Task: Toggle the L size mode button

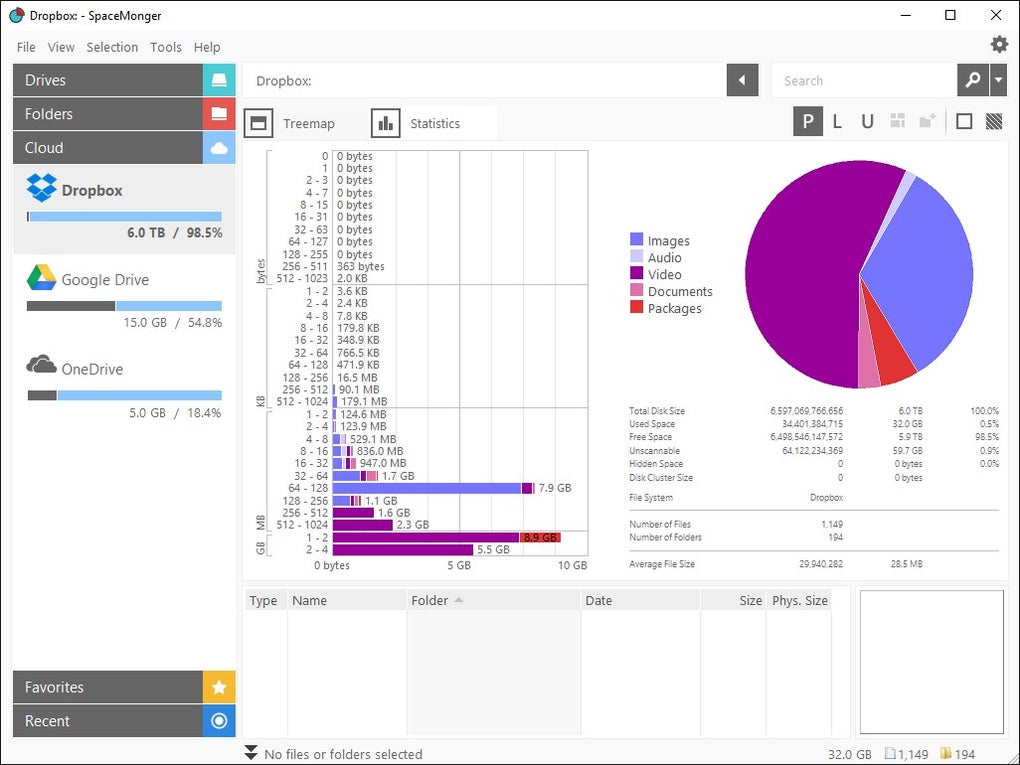Action: (x=837, y=122)
